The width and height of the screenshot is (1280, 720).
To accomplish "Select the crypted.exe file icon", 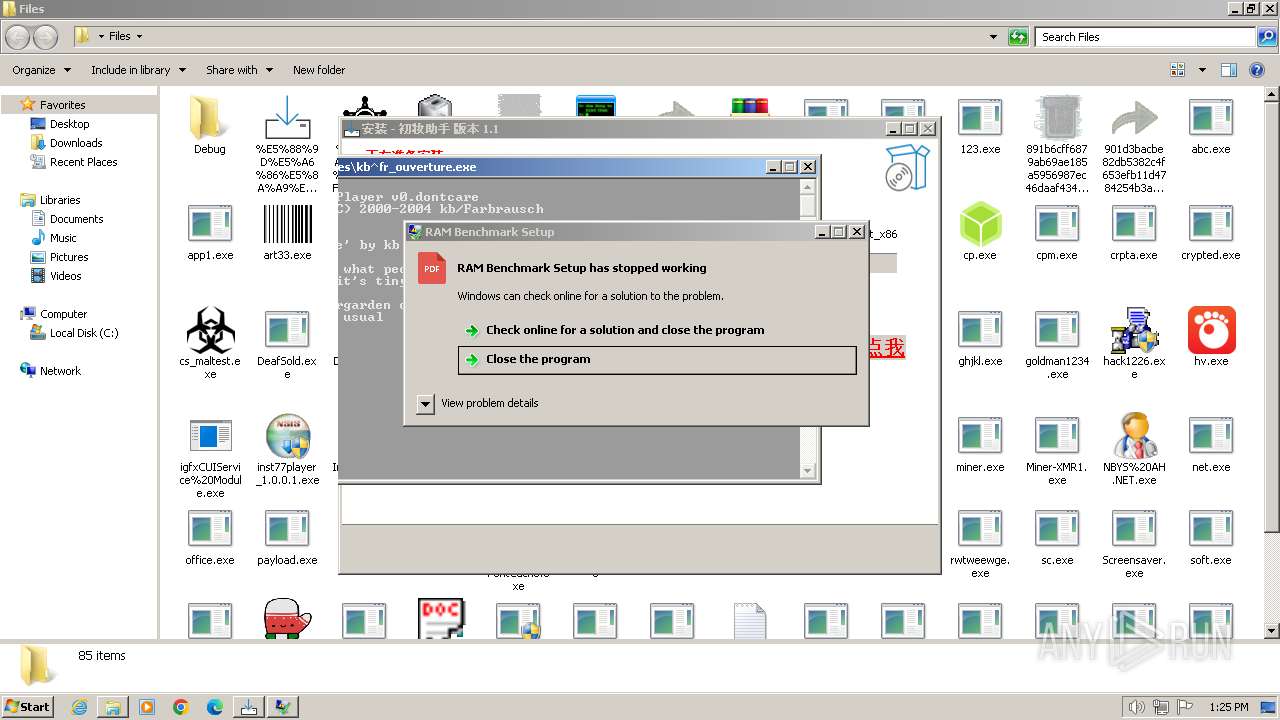I will 1211,224.
